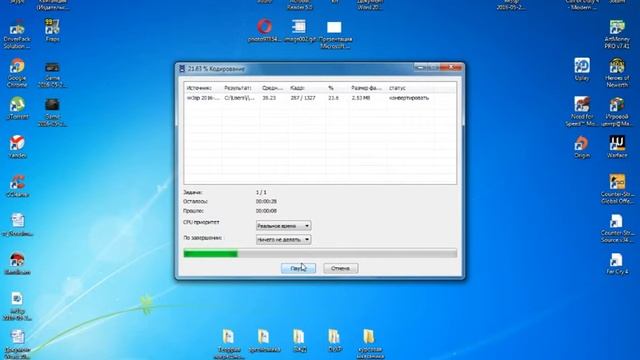Select the Размер файла column header
The width and height of the screenshot is (640, 360).
point(368,88)
